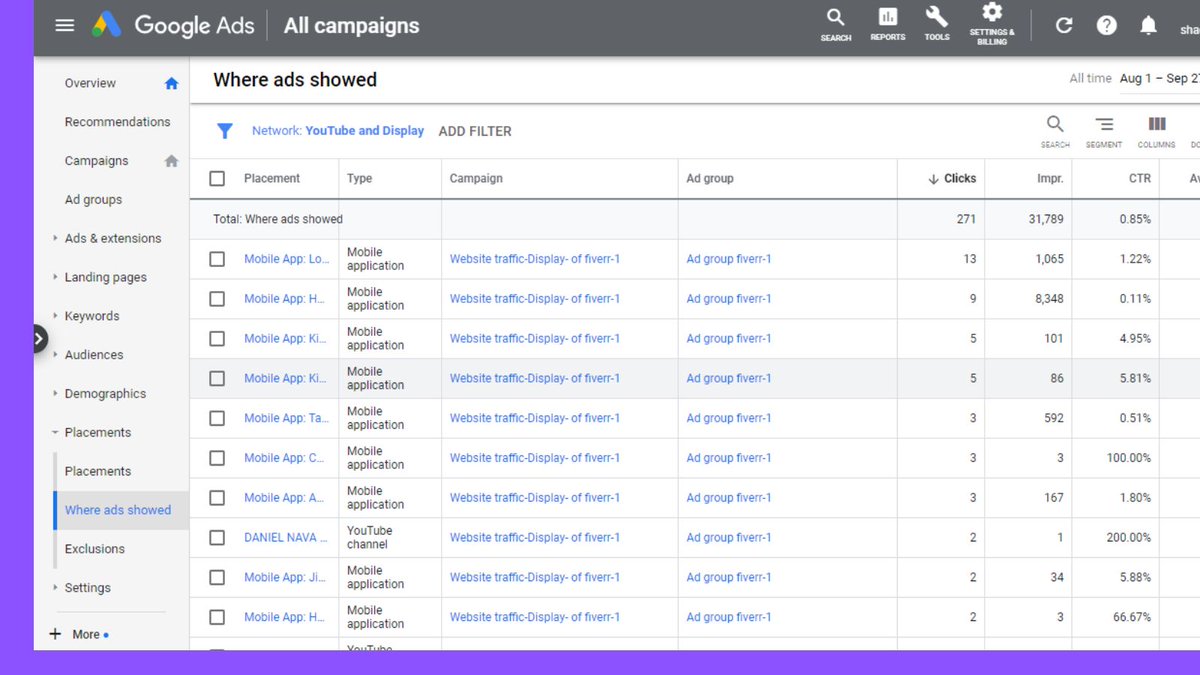This screenshot has height=675, width=1200.
Task: Expand Keywords in sidebar
Action: (55, 316)
